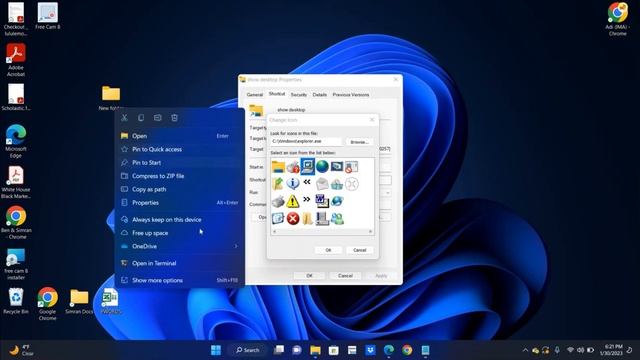This screenshot has width=640, height=360.
Task: Show hidden tray icons chevron
Action: [525, 350]
